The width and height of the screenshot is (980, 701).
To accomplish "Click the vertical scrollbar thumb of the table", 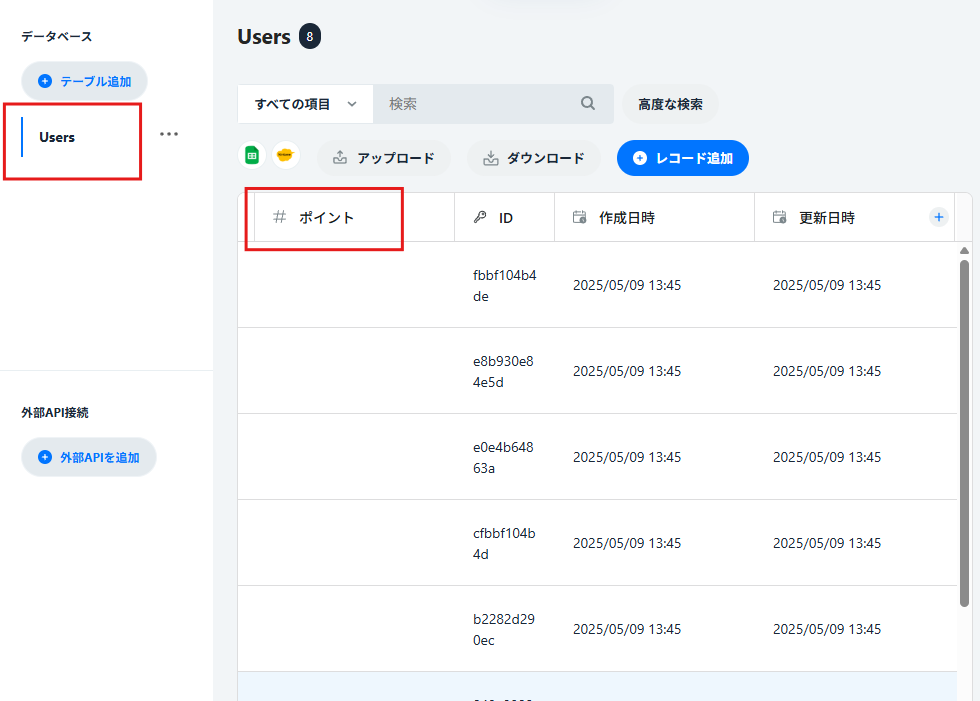I will coord(964,433).
